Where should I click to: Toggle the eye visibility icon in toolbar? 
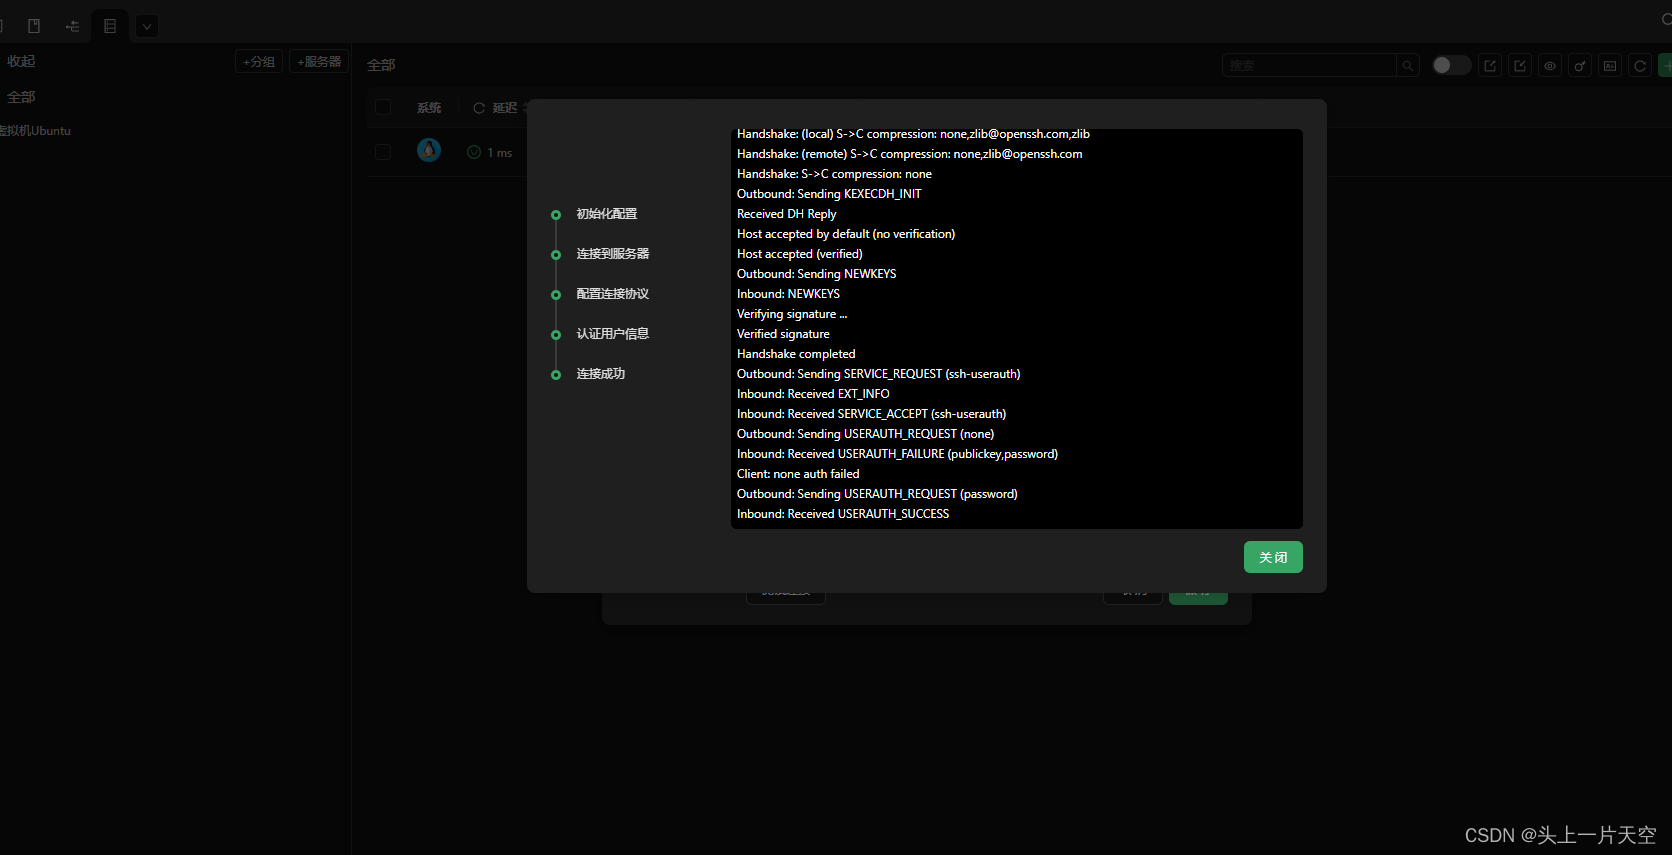(x=1550, y=66)
